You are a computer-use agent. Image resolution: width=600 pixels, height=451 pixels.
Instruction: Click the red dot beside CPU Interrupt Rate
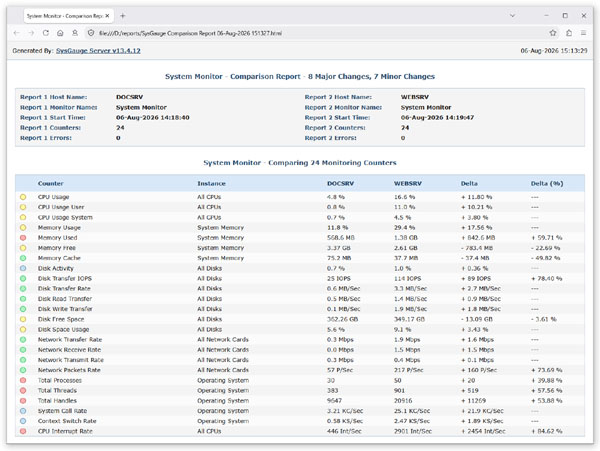pos(23,431)
